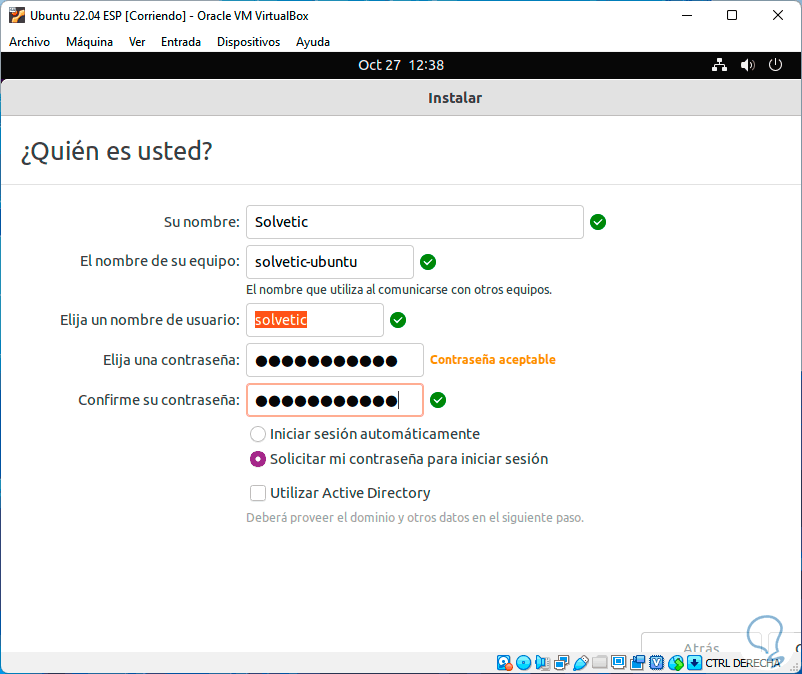
Task: Click the Oct 27 12:38 clock
Action: [x=401, y=65]
